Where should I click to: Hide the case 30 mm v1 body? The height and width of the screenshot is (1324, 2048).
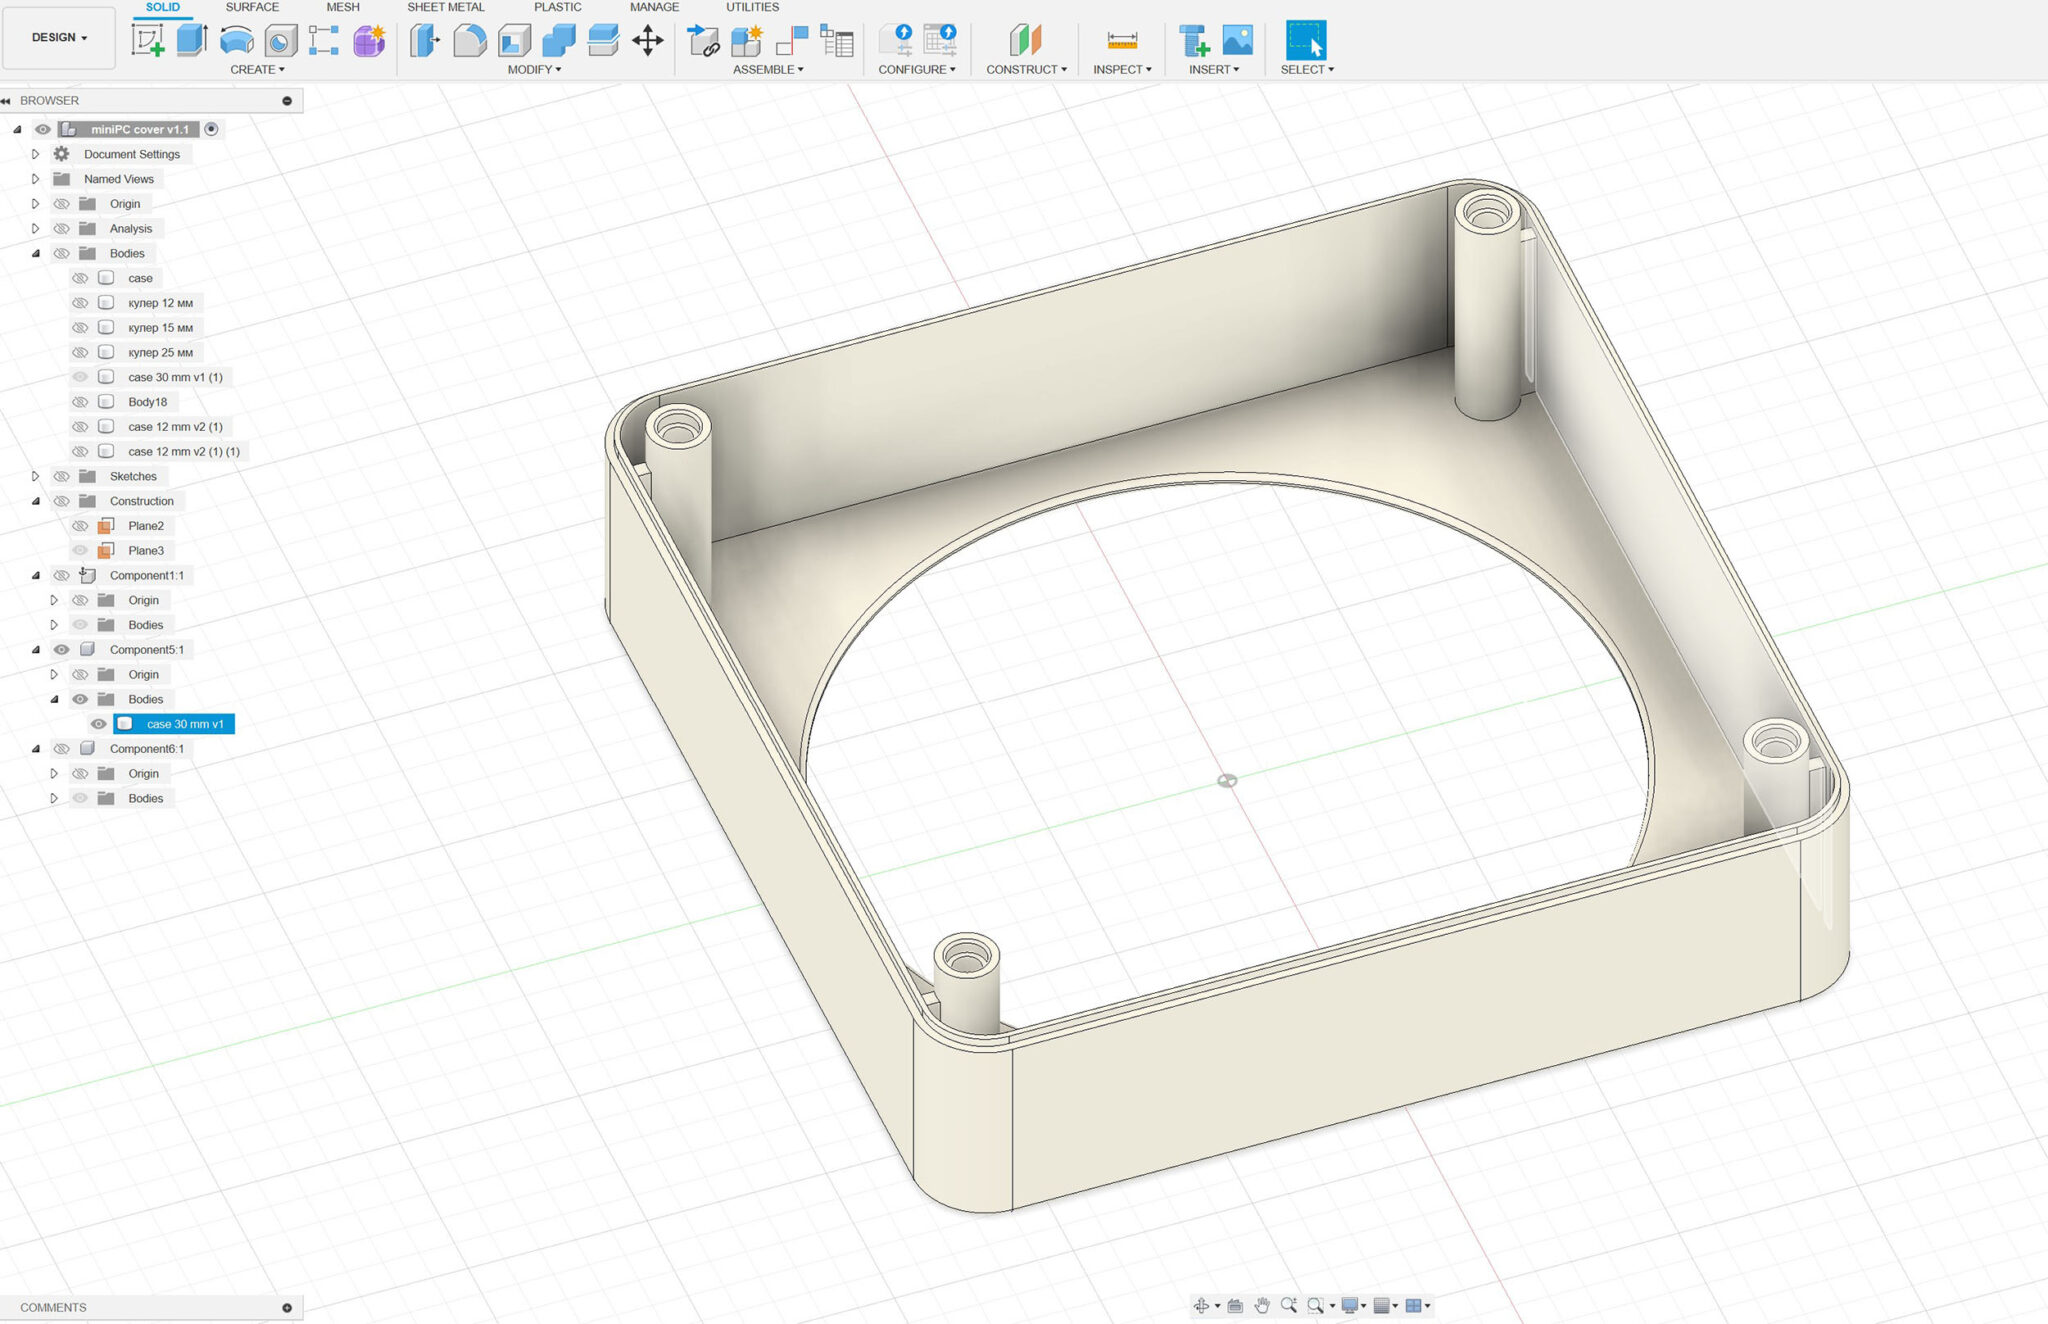click(x=98, y=724)
